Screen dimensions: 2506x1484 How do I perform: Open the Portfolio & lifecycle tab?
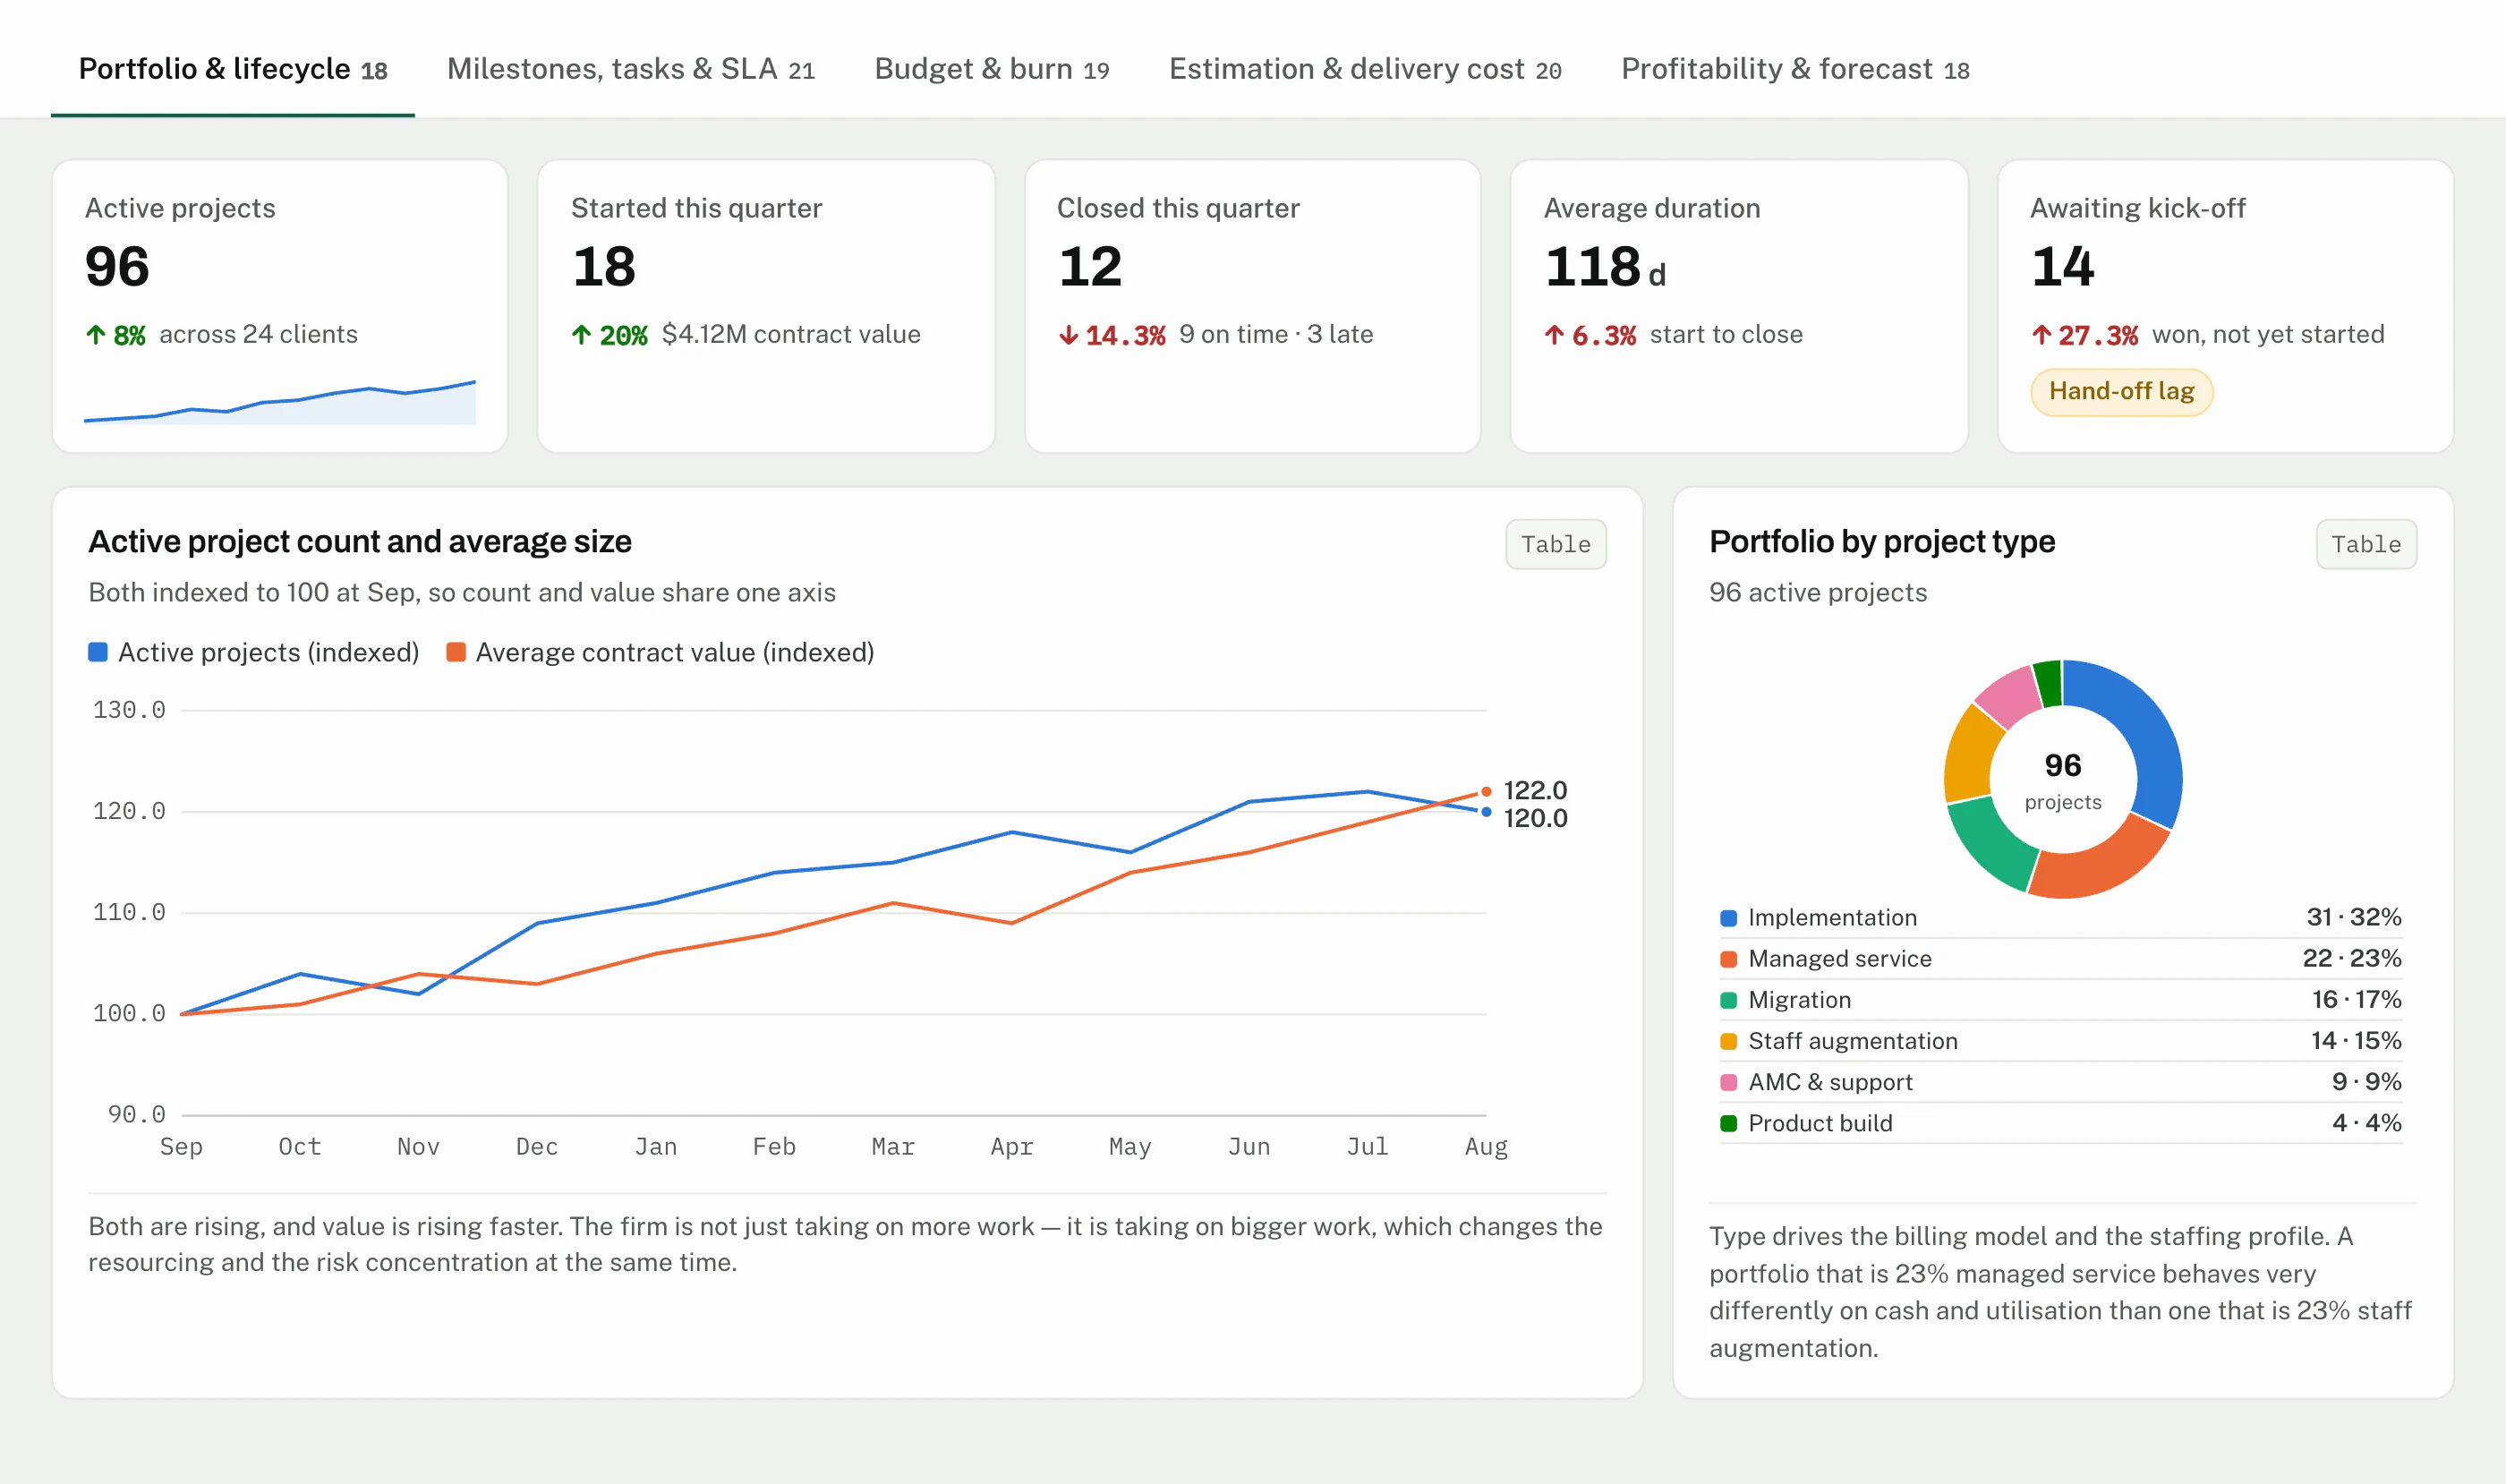233,69
